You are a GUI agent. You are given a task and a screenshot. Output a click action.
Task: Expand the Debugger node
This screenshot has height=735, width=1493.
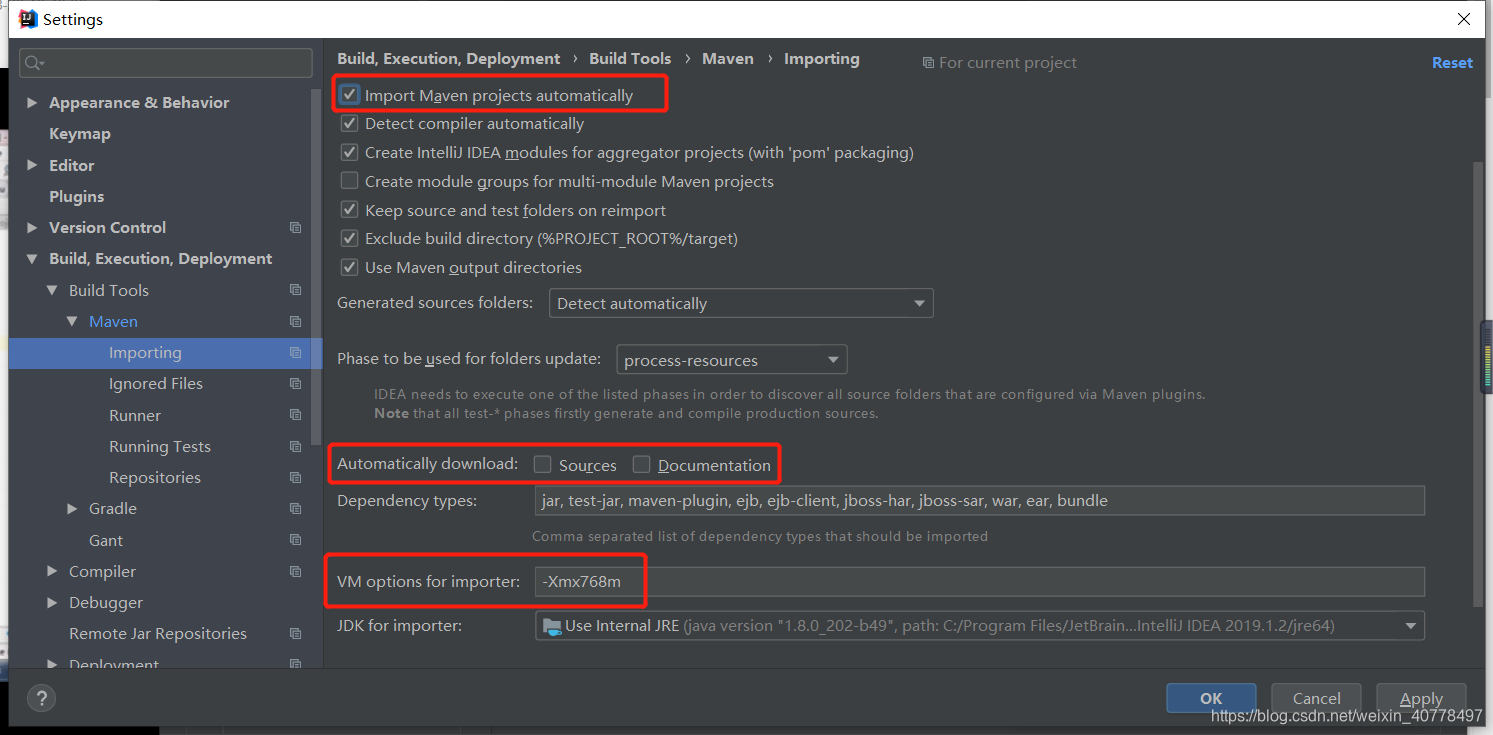(x=52, y=603)
